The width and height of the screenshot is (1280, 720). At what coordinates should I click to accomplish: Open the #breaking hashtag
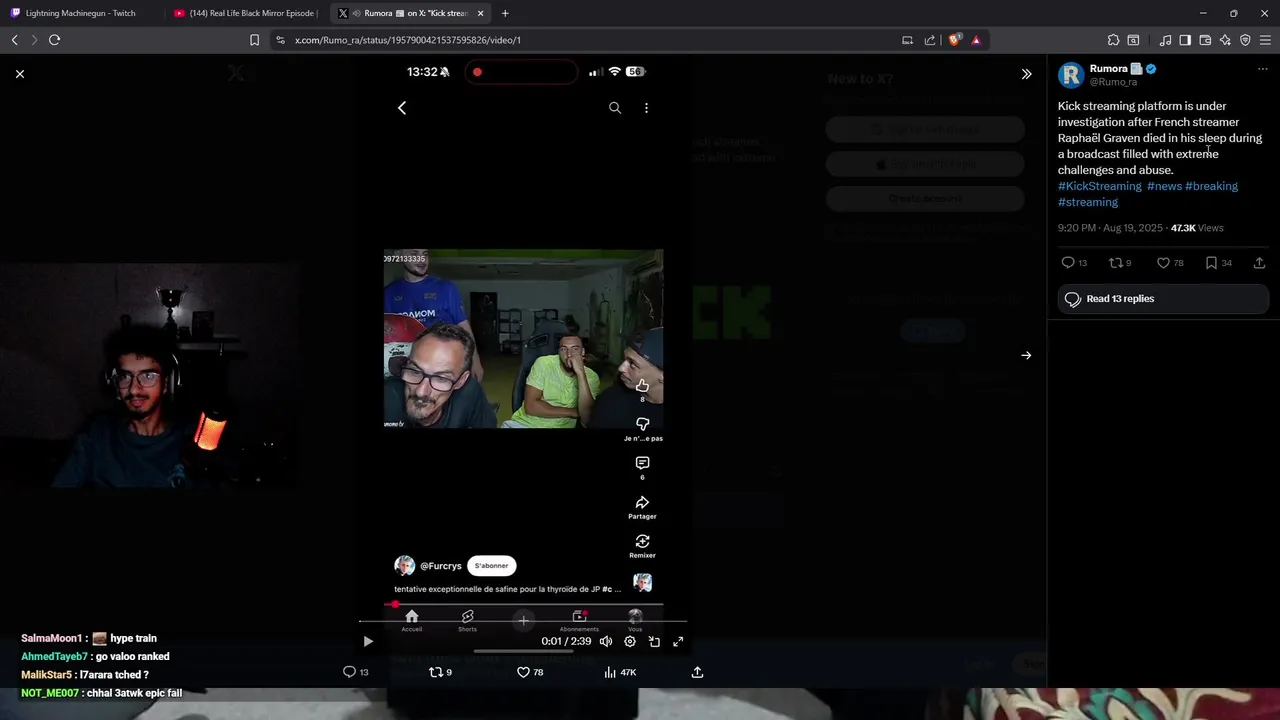[x=1211, y=186]
